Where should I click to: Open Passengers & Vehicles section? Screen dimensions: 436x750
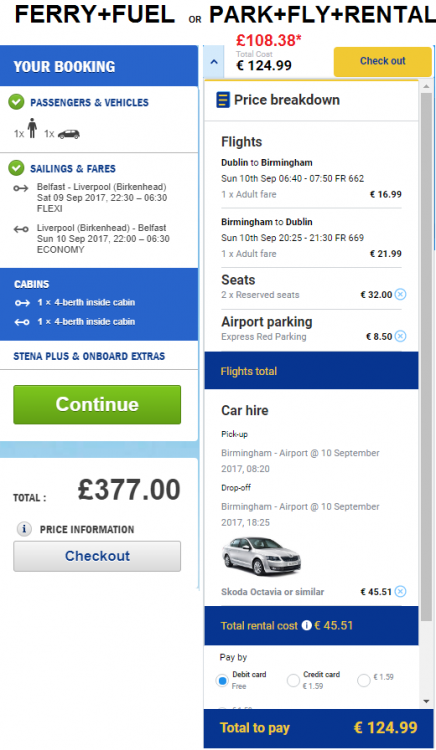click(89, 102)
